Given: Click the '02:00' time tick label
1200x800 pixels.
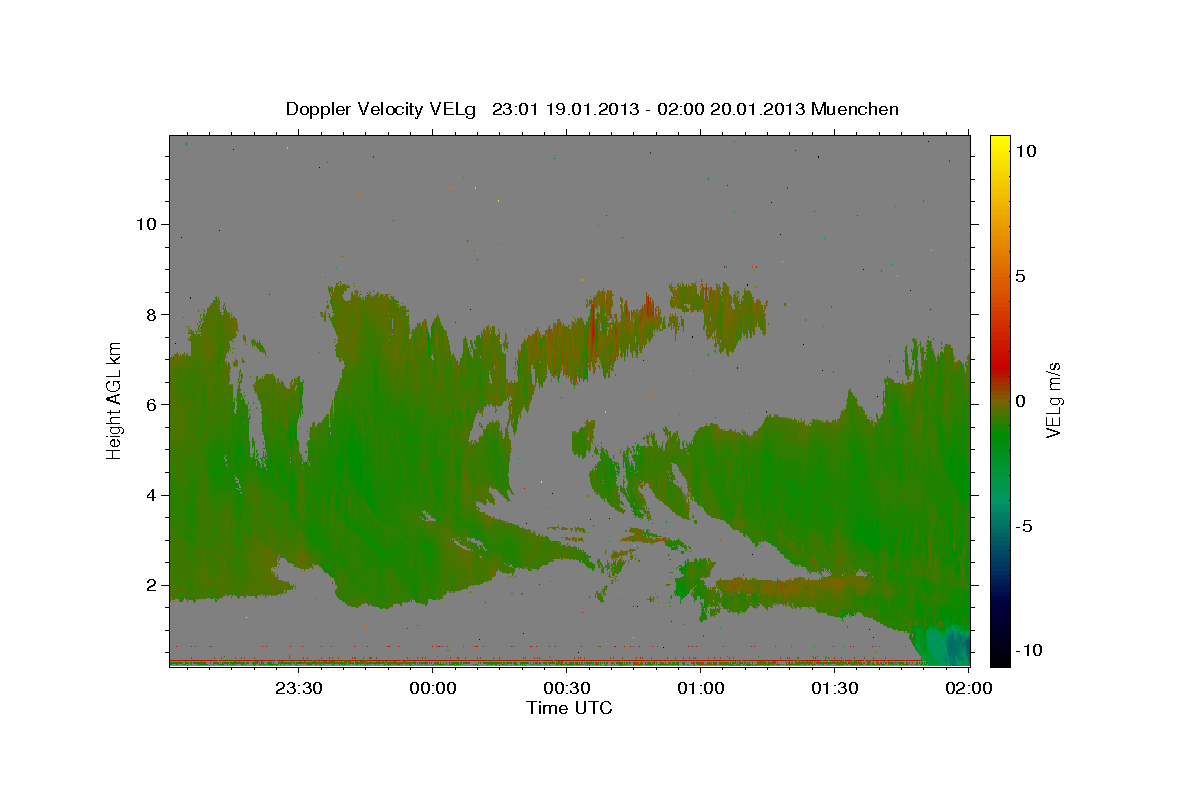Looking at the screenshot, I should point(969,688).
